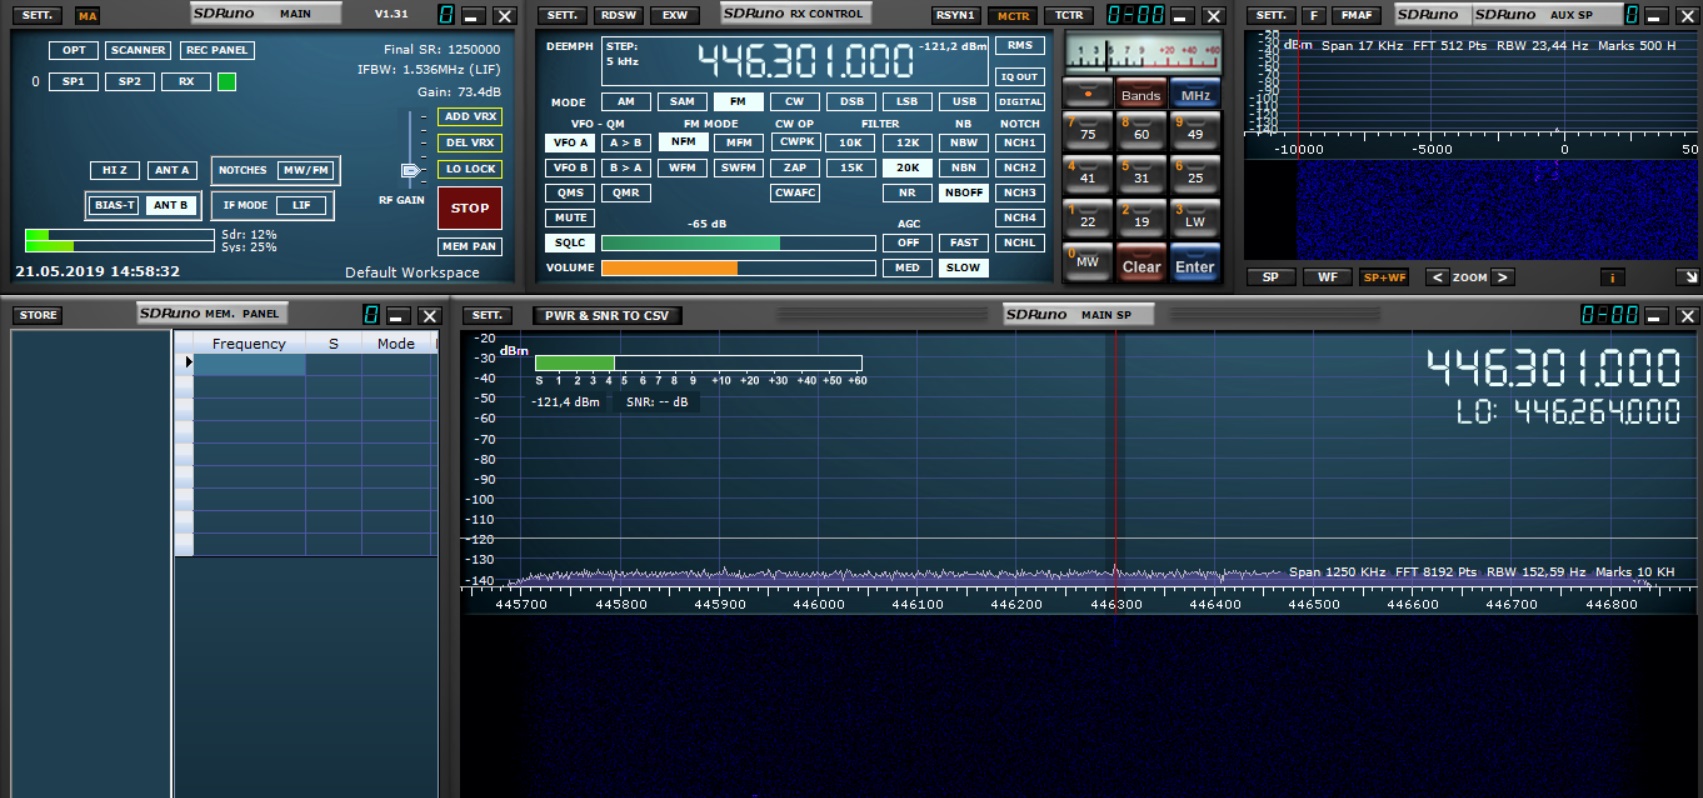Select AM demodulation mode
This screenshot has width=1703, height=798.
[x=626, y=102]
